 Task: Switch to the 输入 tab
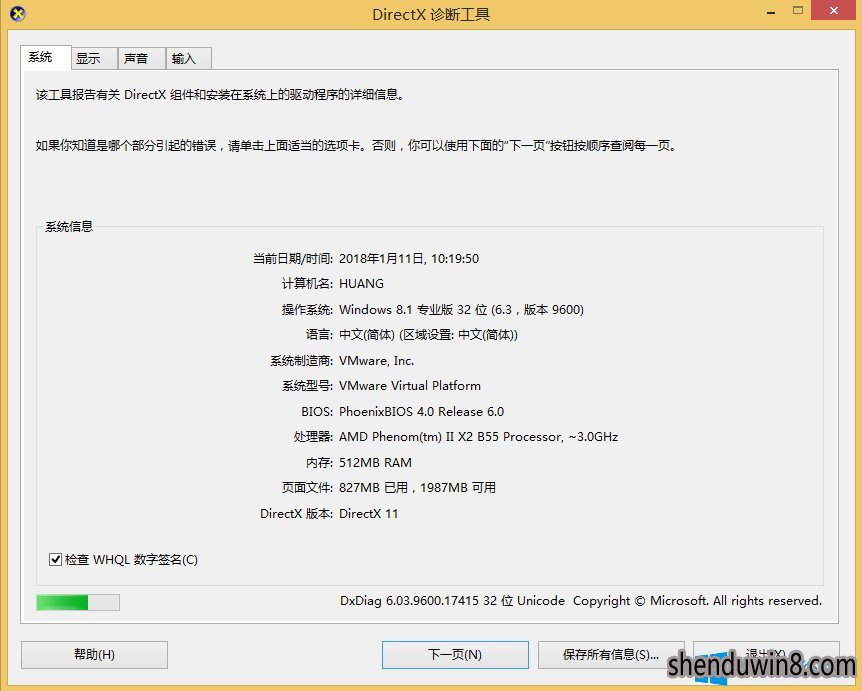[189, 58]
